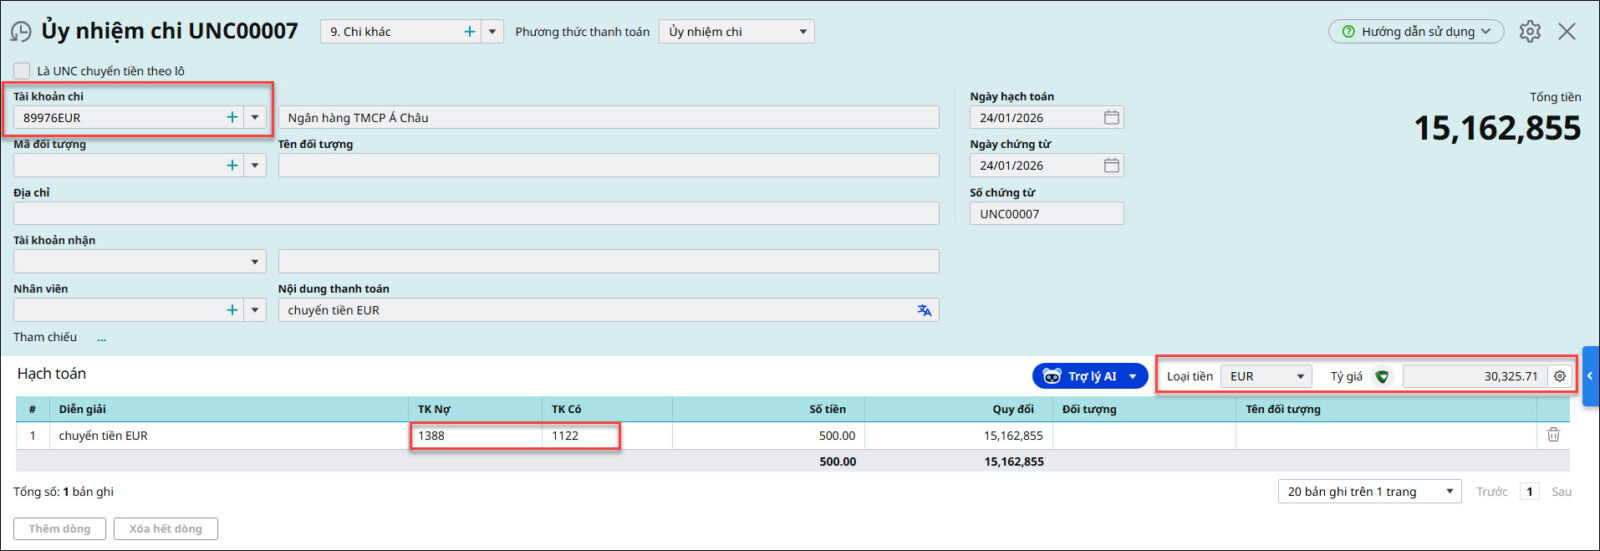The width and height of the screenshot is (1600, 551).
Task: Open exchange rate gear settings
Action: (x=1559, y=377)
